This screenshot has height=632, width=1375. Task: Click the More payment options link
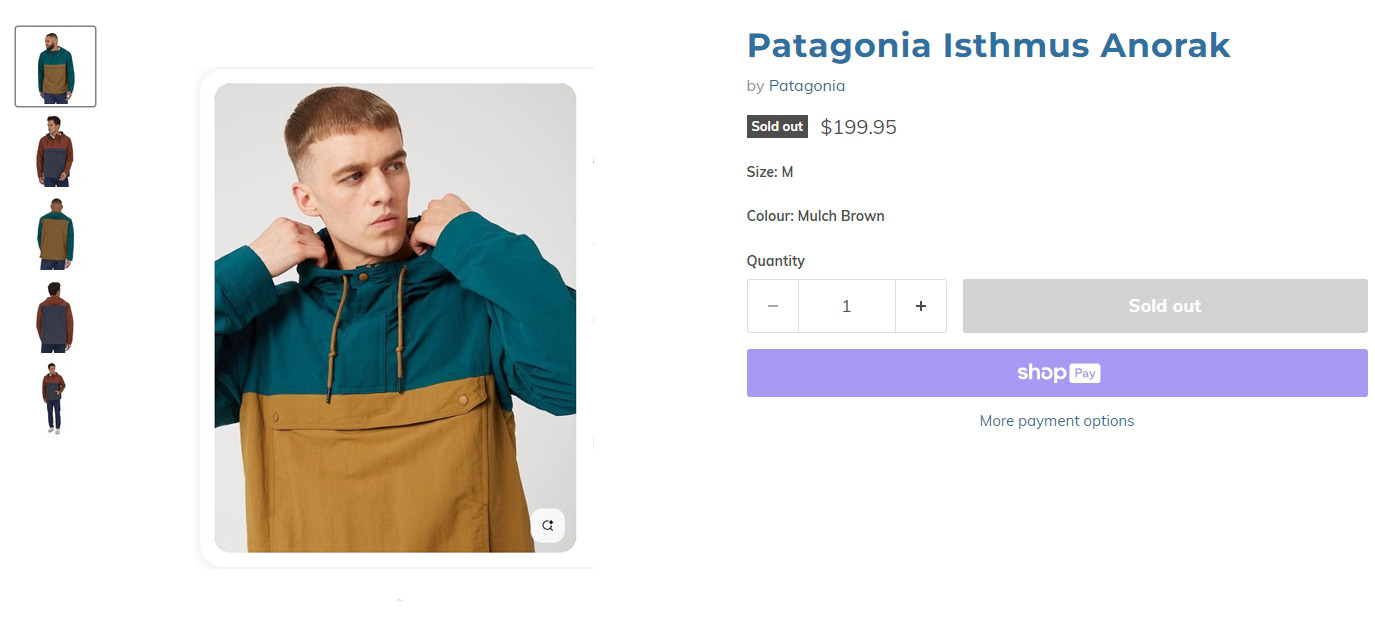point(1056,421)
